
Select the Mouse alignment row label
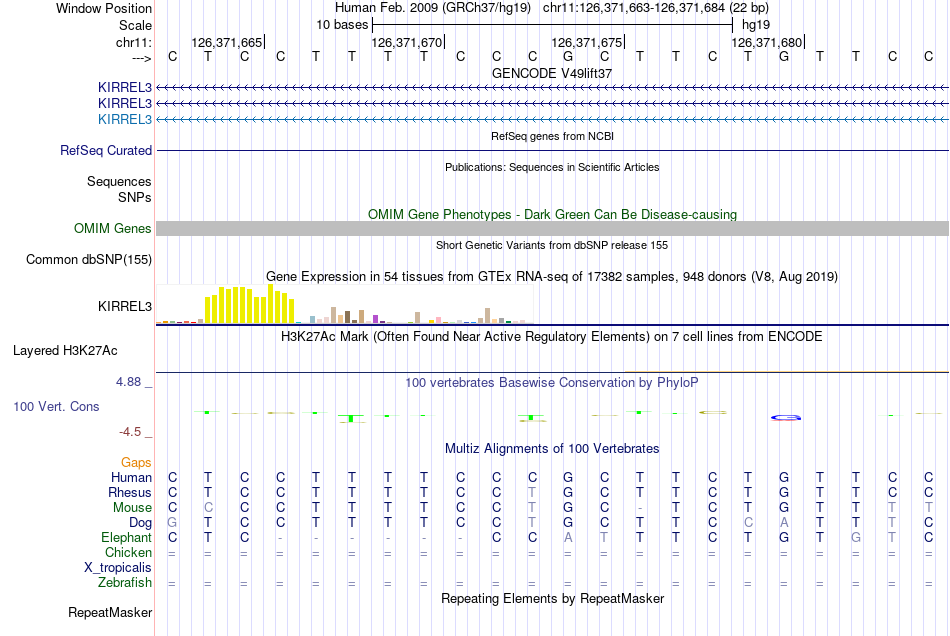click(133, 508)
